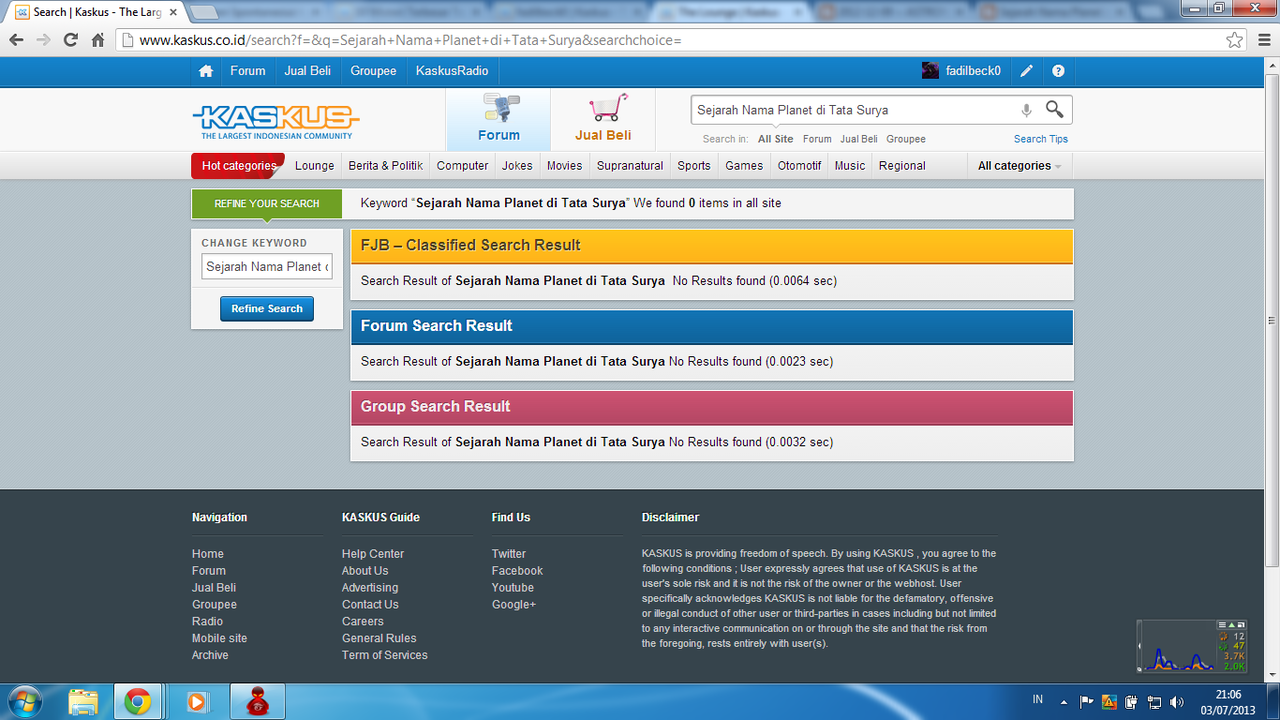Open KaskusRadio in top bar

(x=452, y=71)
